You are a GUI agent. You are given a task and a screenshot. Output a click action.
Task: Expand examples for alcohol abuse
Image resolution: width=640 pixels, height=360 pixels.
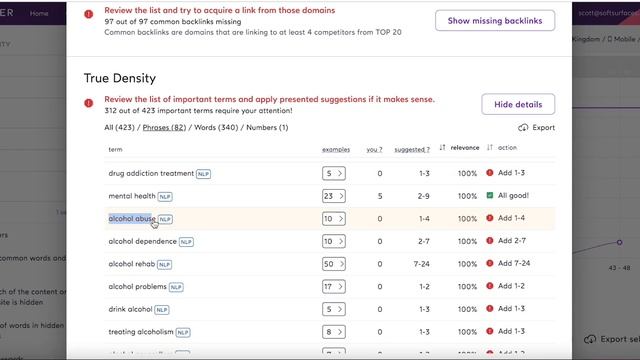[x=333, y=219]
